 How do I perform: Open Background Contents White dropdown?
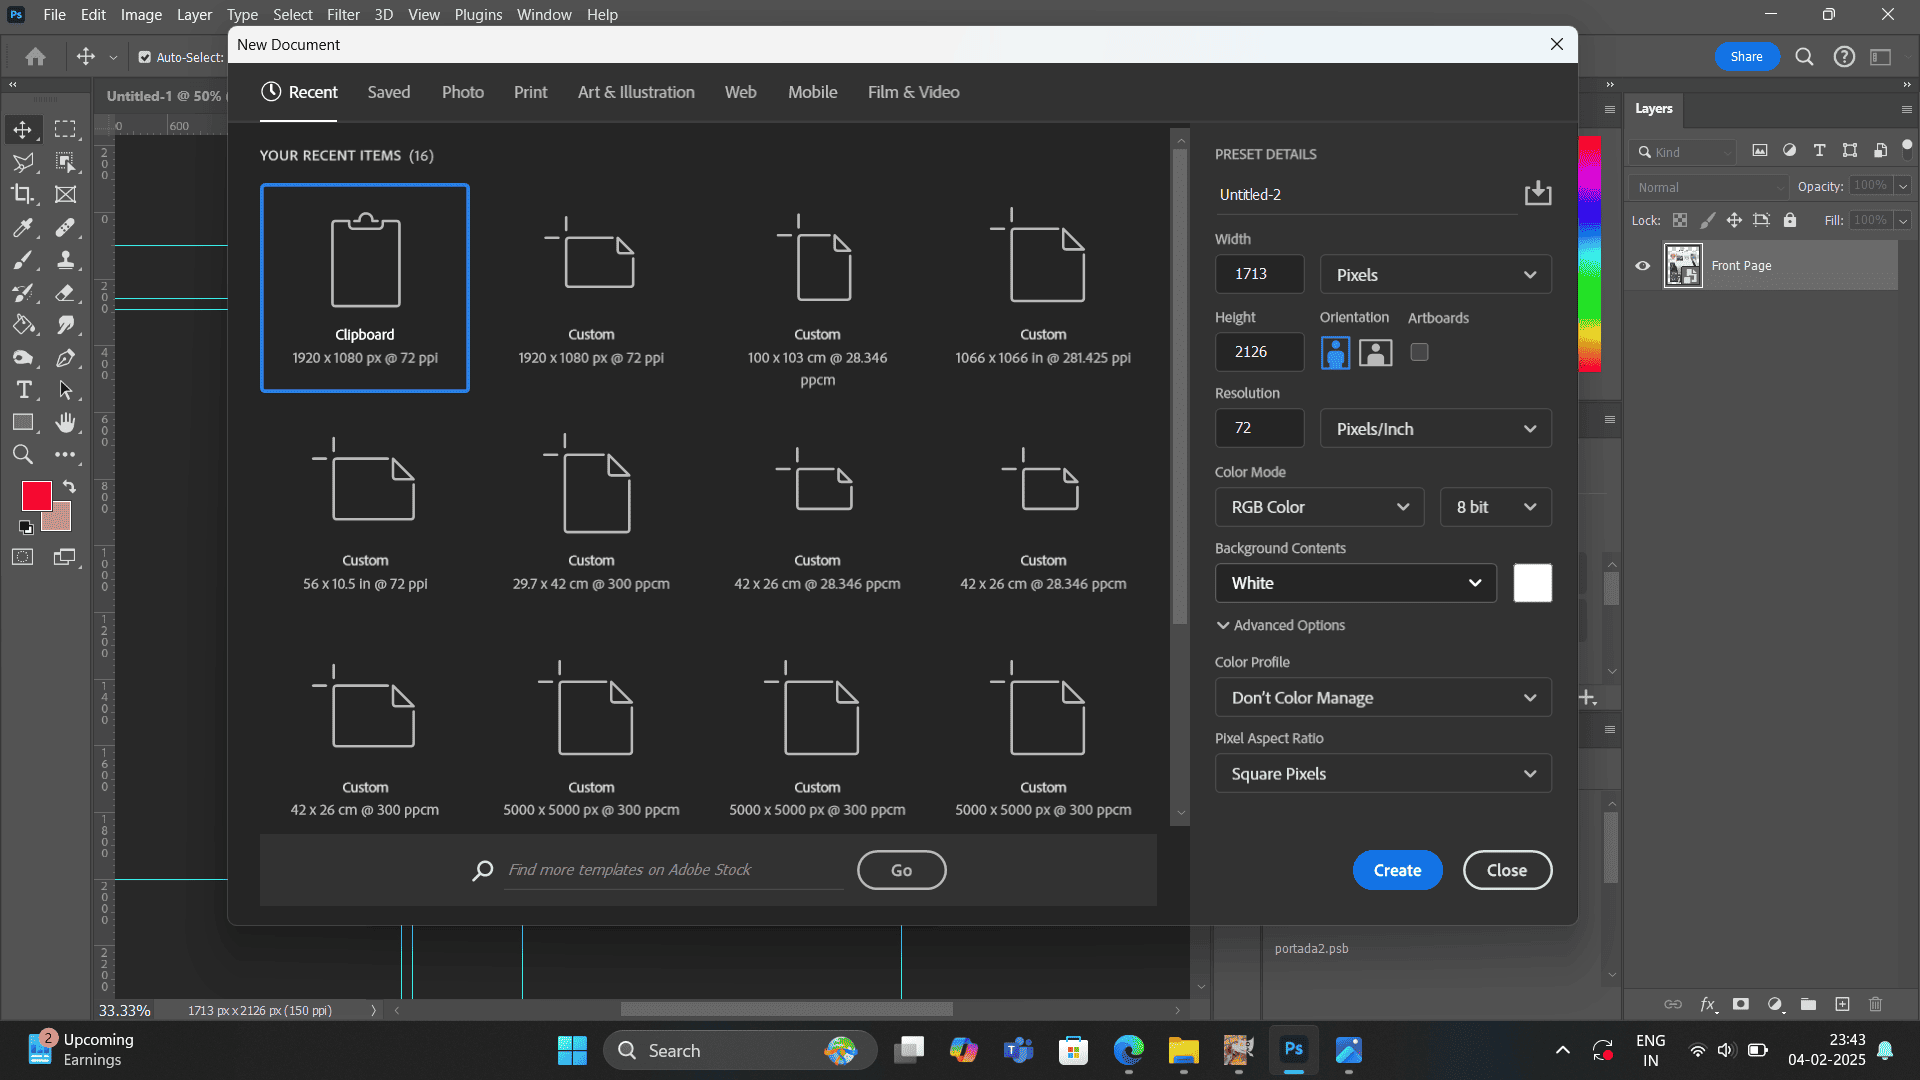[x=1355, y=583]
